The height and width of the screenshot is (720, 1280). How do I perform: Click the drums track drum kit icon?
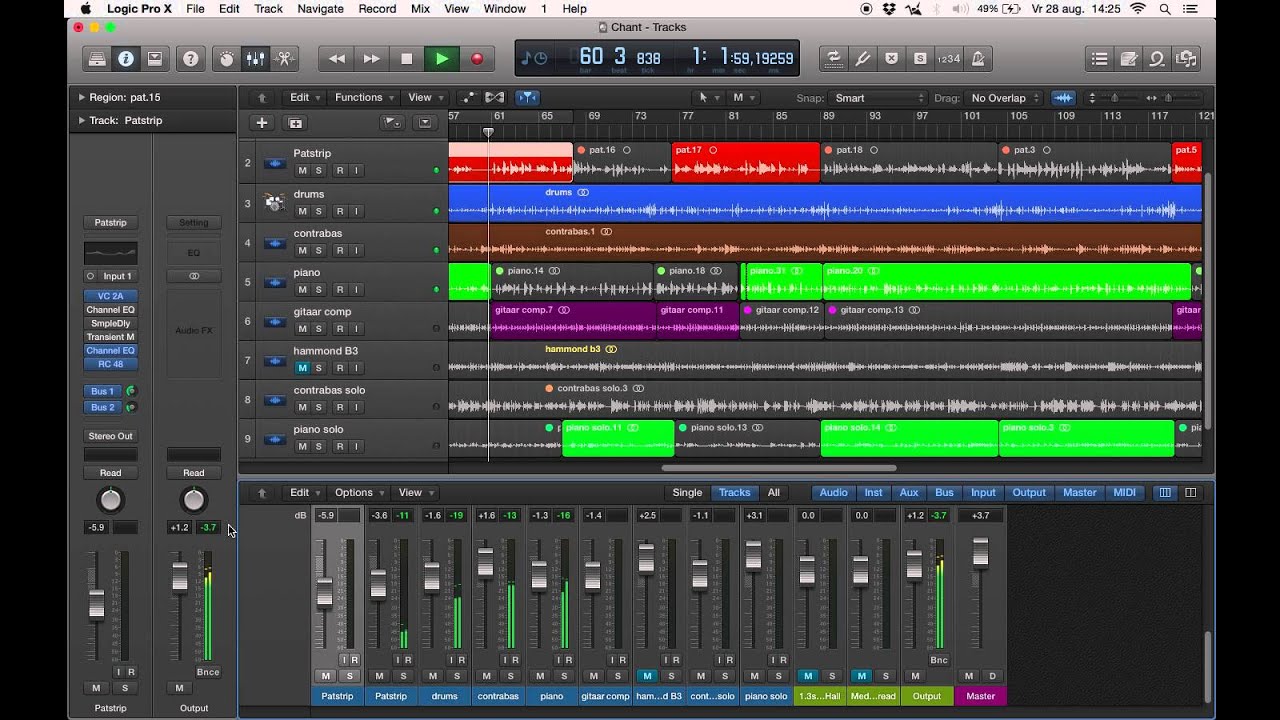(274, 202)
